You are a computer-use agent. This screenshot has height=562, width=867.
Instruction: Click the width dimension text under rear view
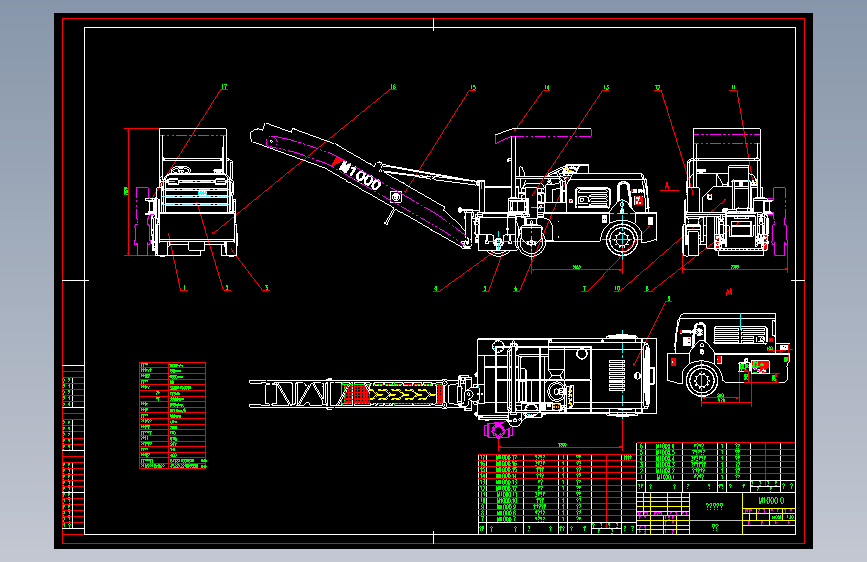pos(735,267)
